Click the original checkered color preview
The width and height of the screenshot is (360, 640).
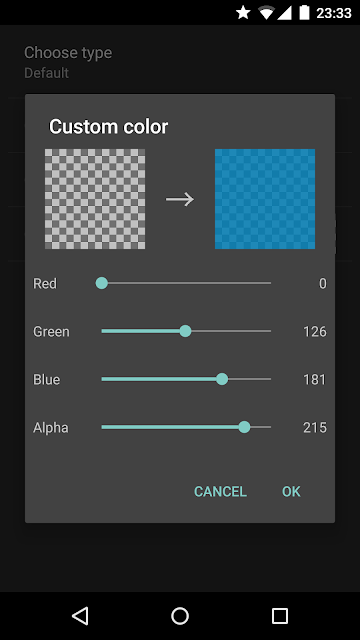click(x=95, y=199)
